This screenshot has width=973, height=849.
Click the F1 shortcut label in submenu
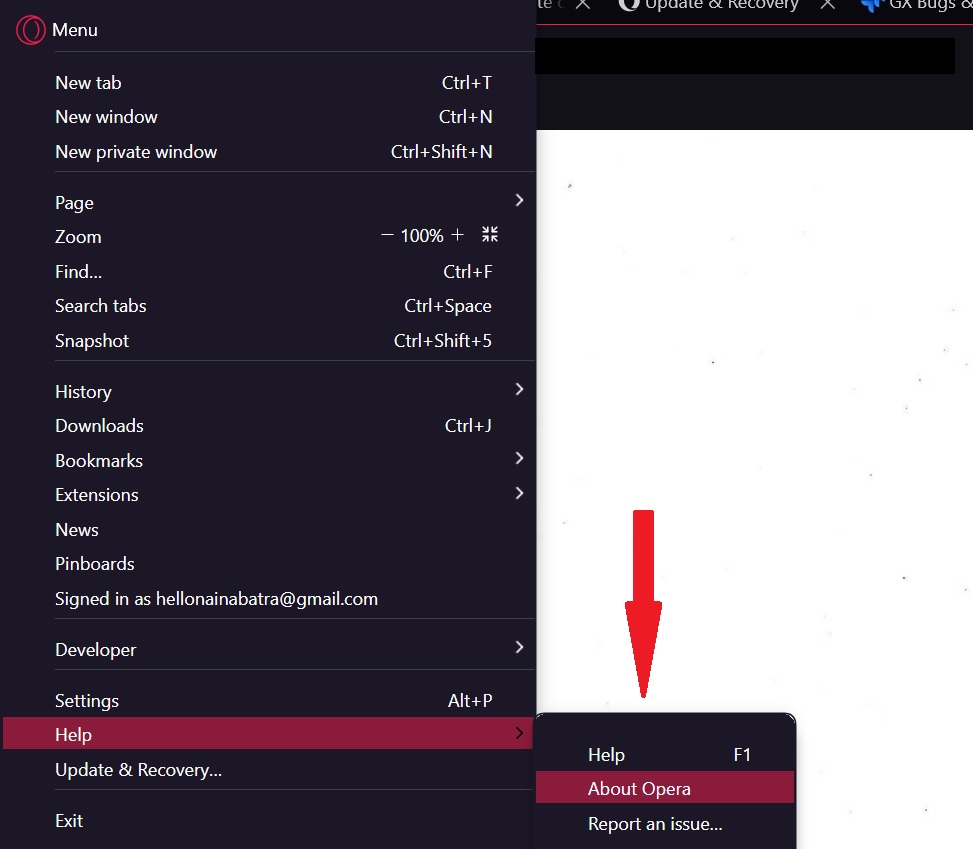coord(742,755)
